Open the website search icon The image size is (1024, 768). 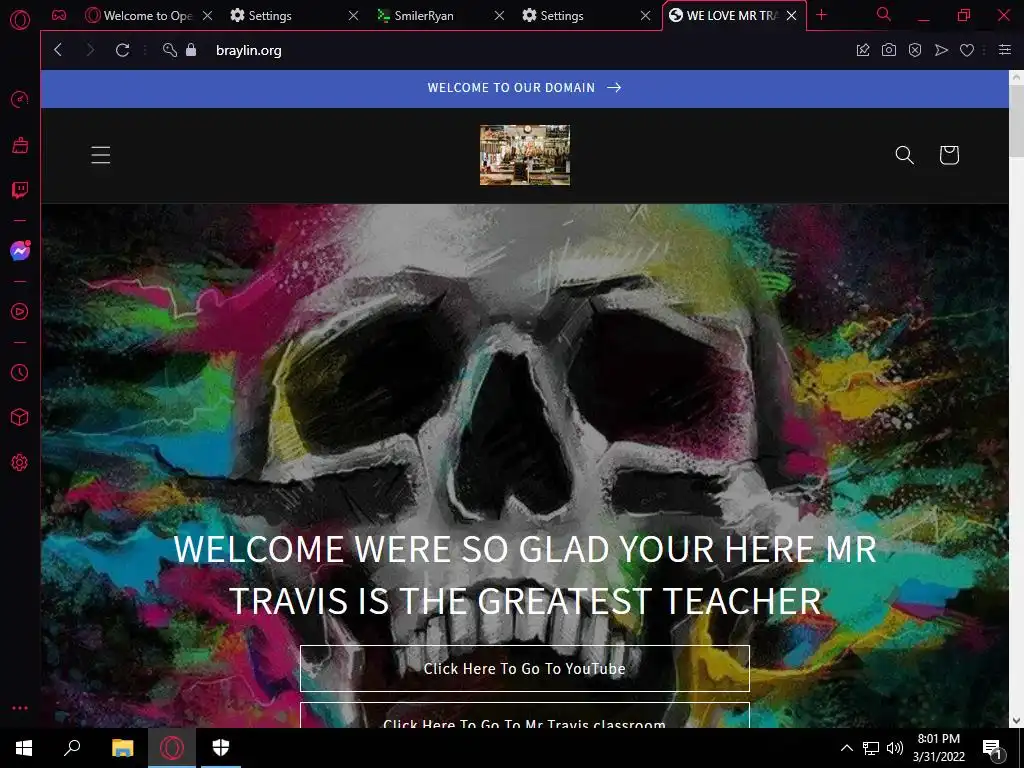point(904,155)
